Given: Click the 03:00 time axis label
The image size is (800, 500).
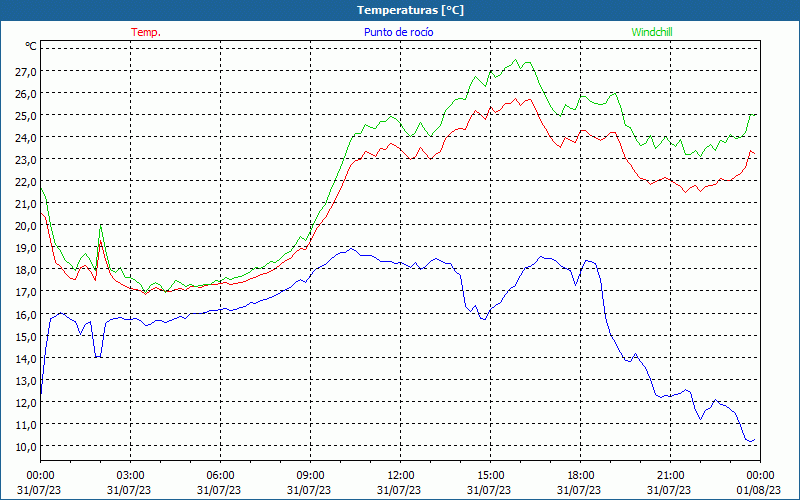Looking at the screenshot, I should (x=131, y=476).
